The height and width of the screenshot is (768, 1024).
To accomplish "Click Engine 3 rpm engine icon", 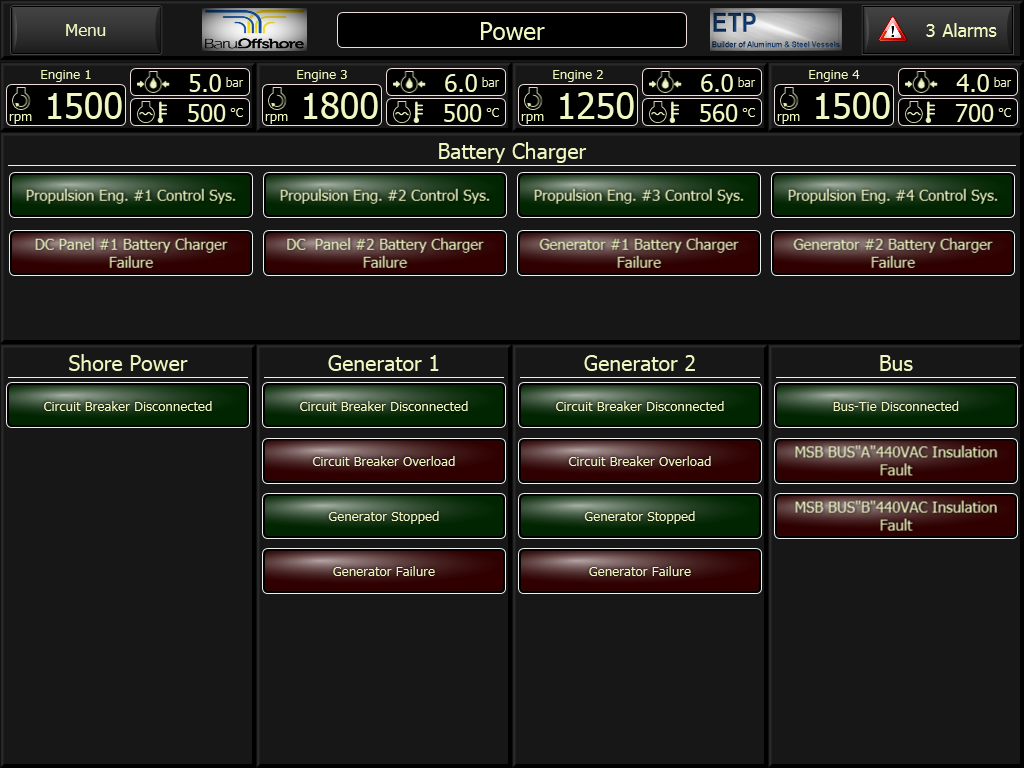I will pyautogui.click(x=277, y=99).
